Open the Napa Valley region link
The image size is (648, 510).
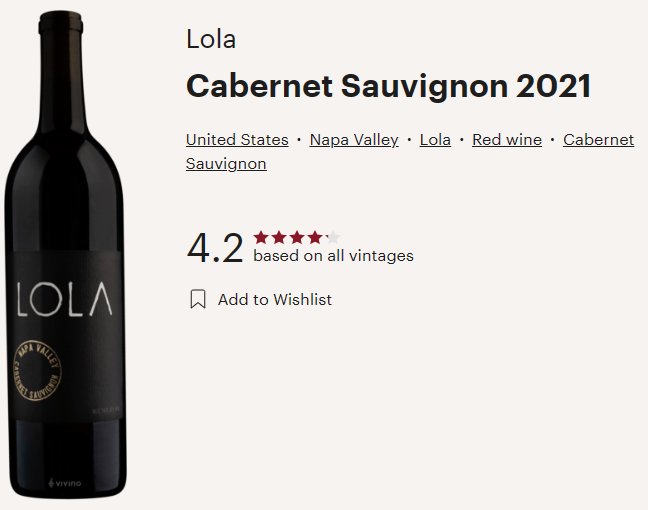click(354, 140)
